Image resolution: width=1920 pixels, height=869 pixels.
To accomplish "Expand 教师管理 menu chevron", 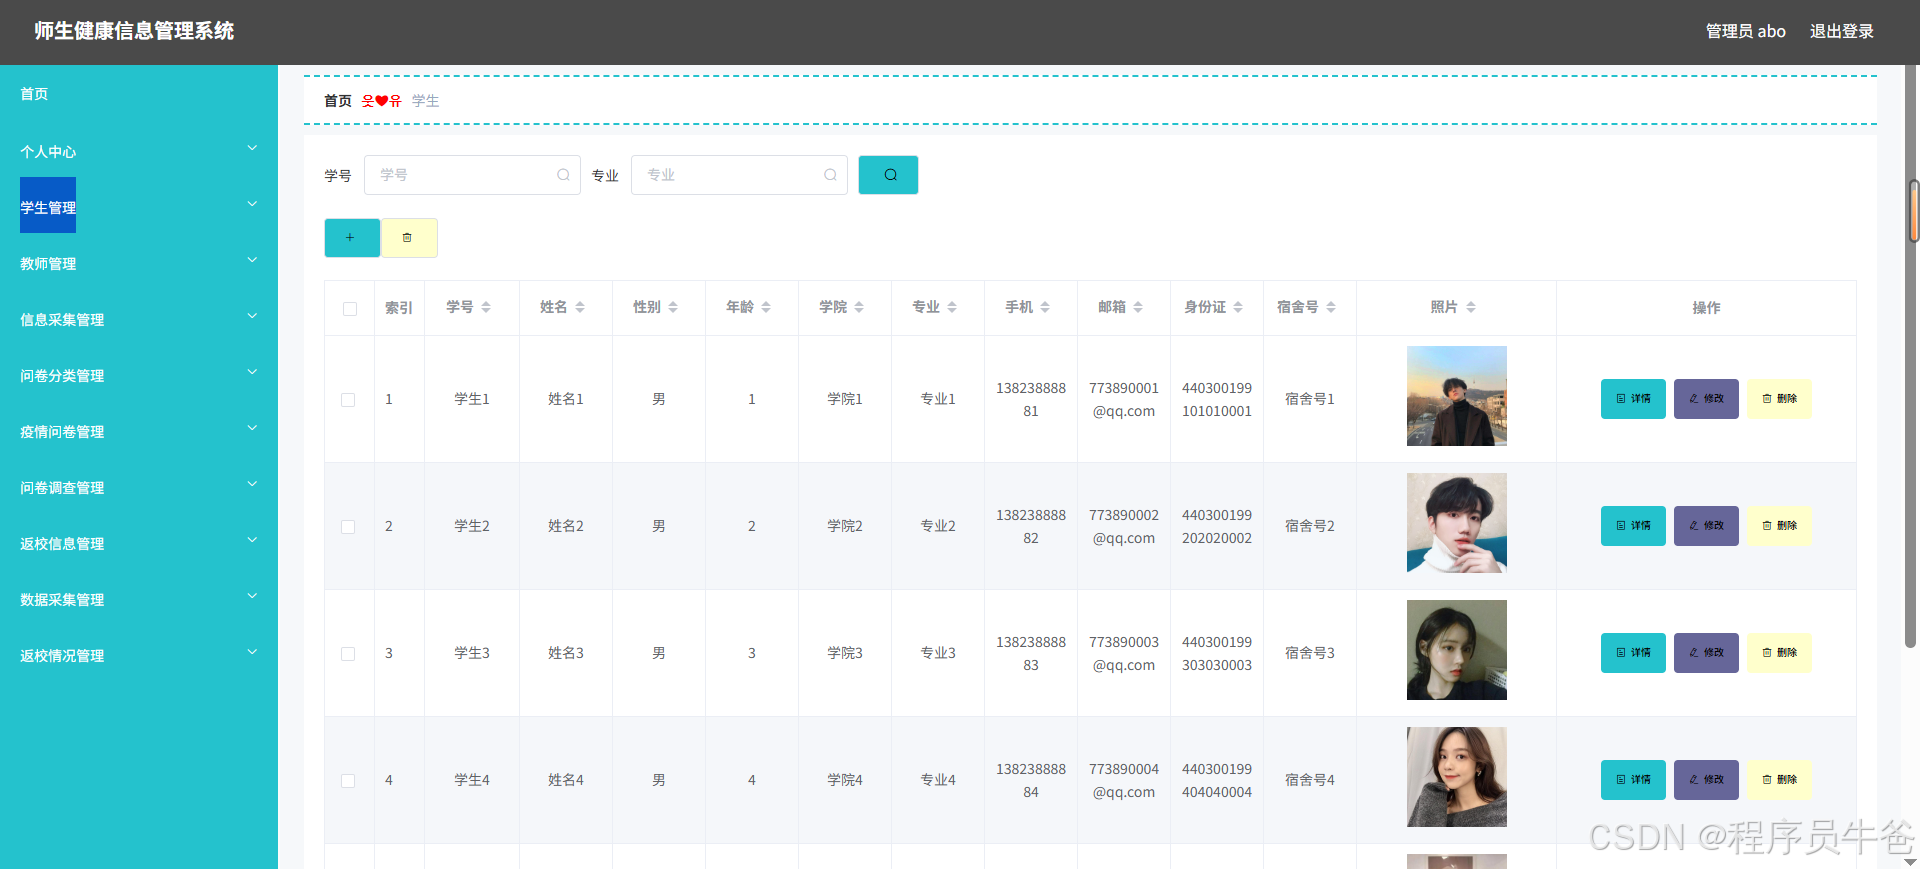I will (252, 260).
